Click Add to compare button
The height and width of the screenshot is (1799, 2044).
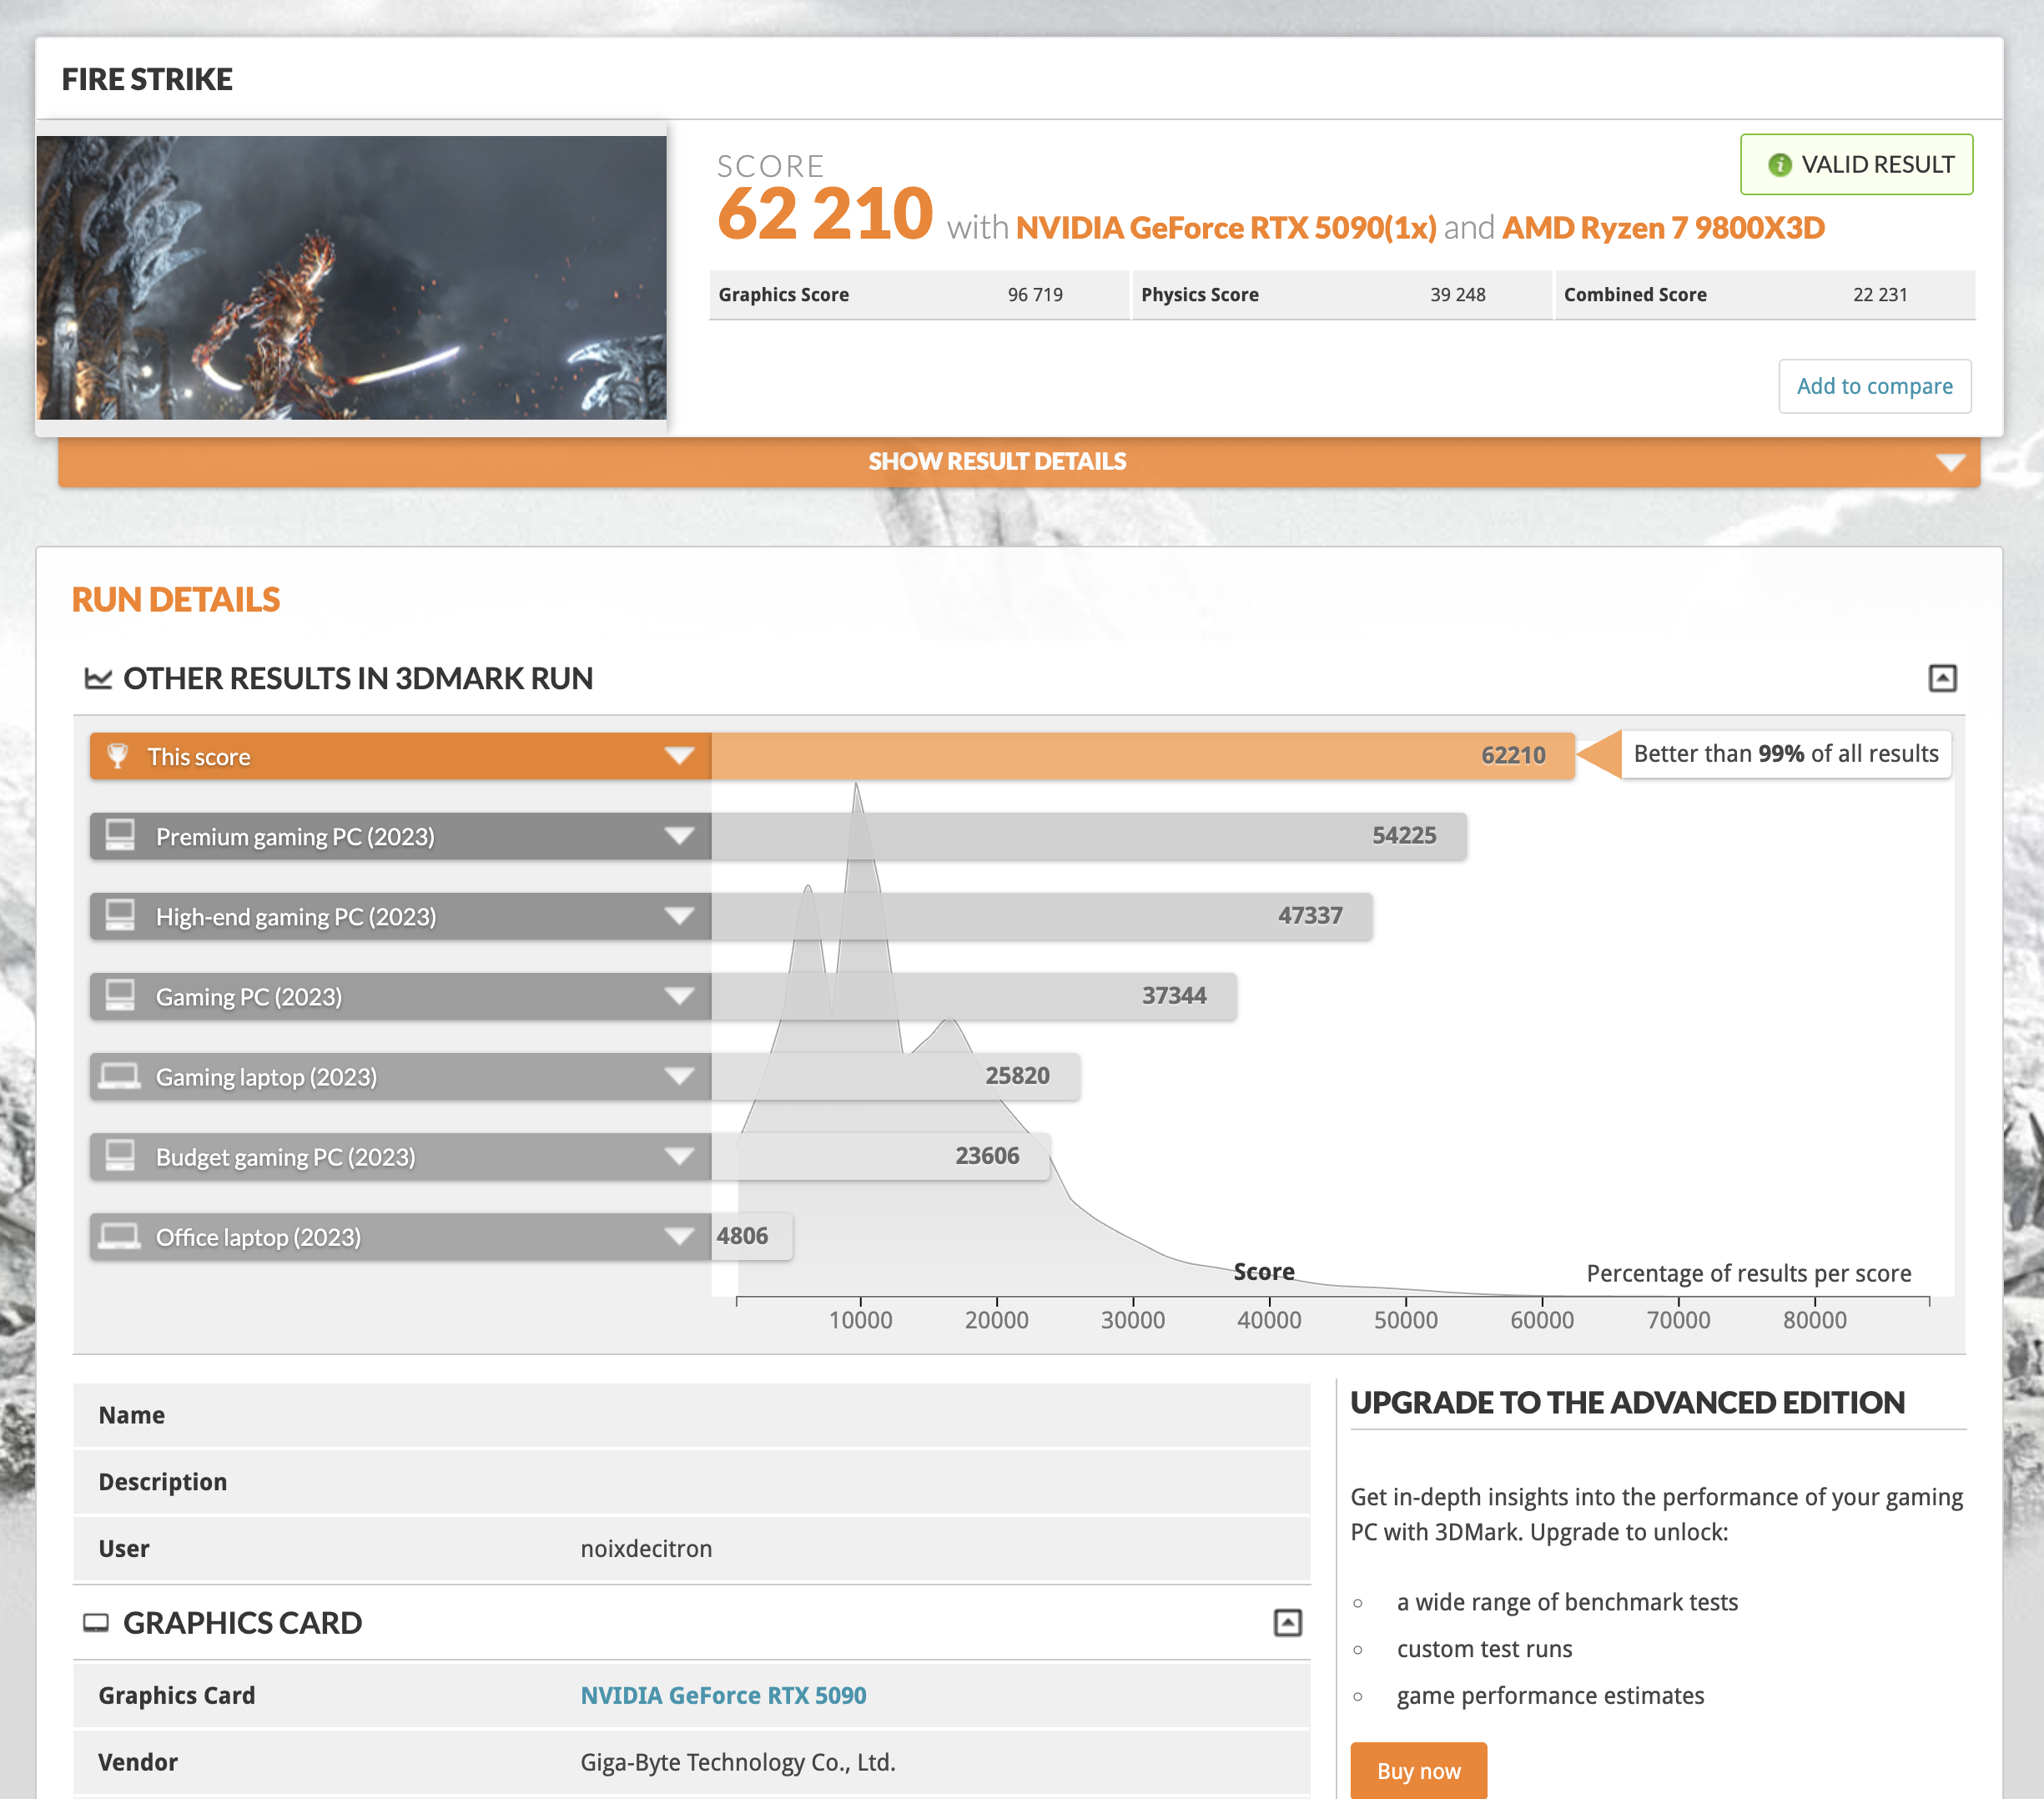click(1873, 386)
